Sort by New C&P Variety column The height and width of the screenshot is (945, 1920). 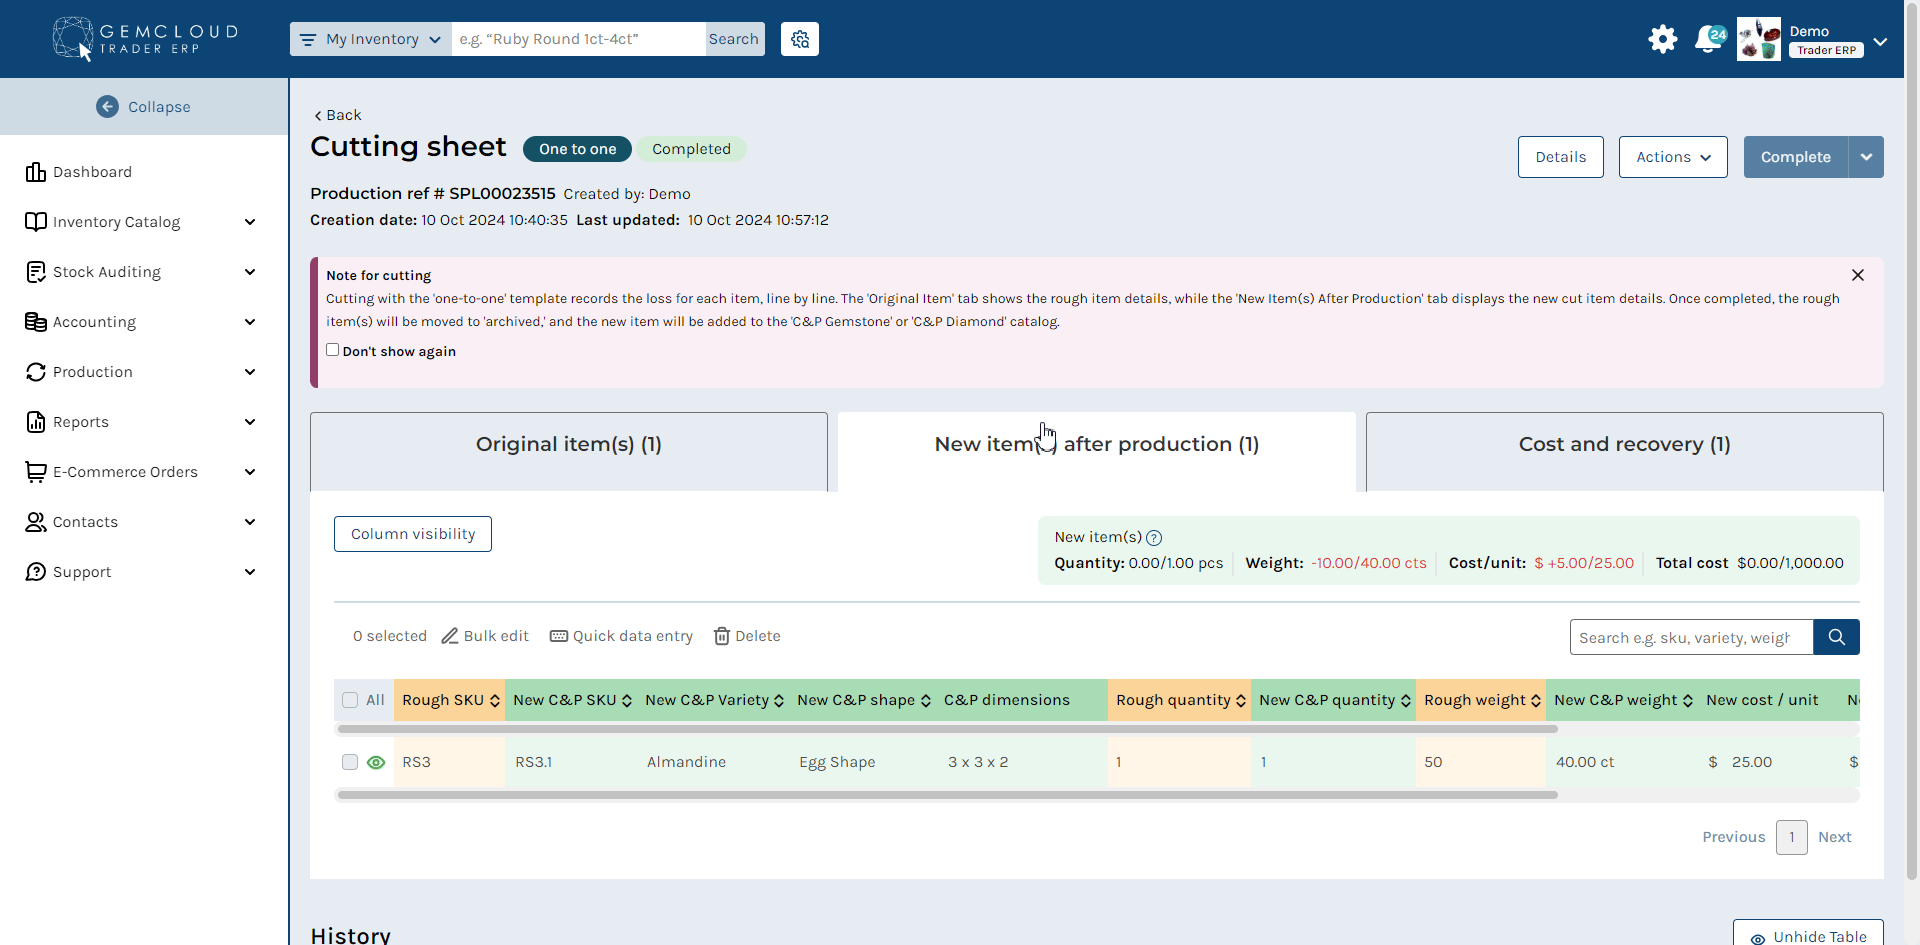coord(779,701)
